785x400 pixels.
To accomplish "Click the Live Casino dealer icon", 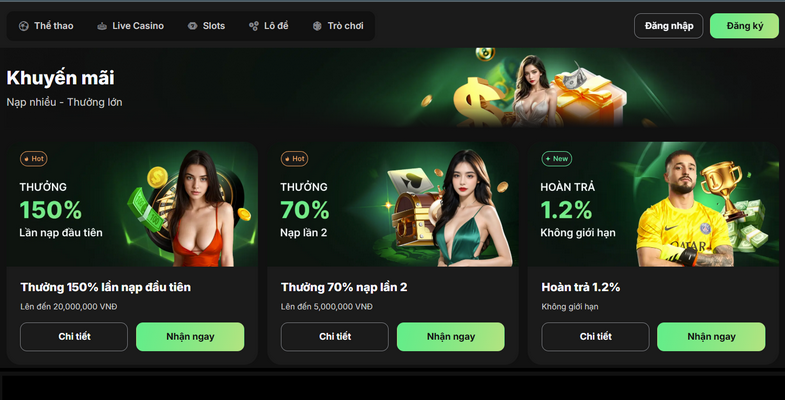I will click(x=102, y=26).
